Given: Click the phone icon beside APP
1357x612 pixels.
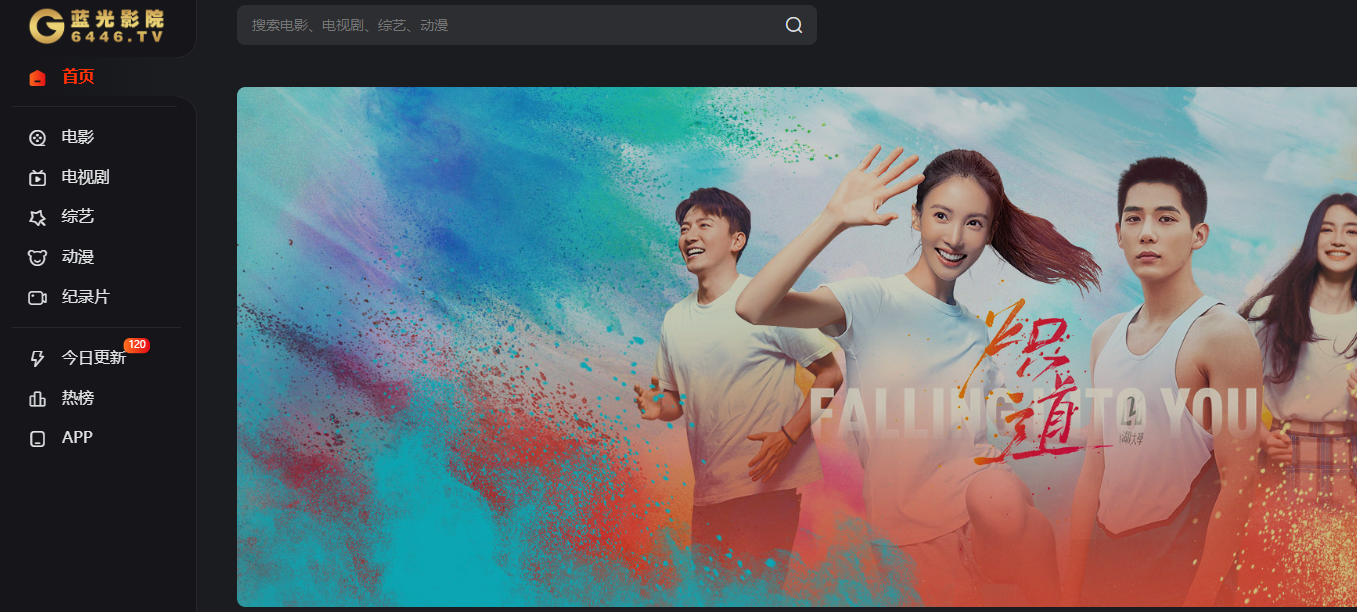Looking at the screenshot, I should point(38,439).
